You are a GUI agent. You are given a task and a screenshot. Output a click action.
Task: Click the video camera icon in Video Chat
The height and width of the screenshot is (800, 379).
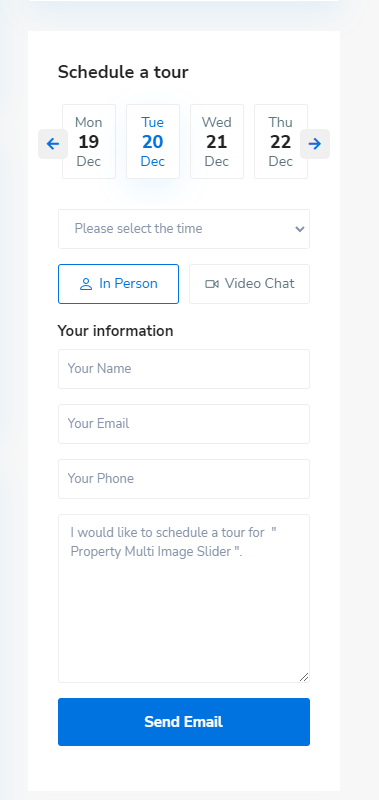pos(212,284)
